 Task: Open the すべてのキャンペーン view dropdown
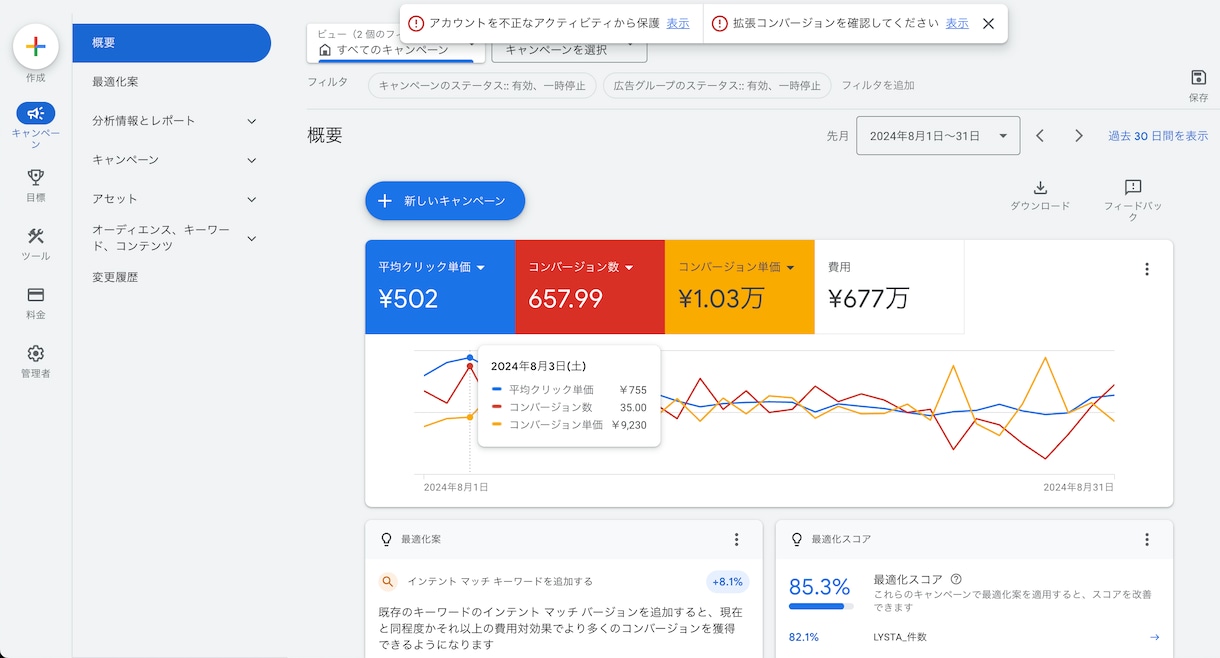click(396, 46)
